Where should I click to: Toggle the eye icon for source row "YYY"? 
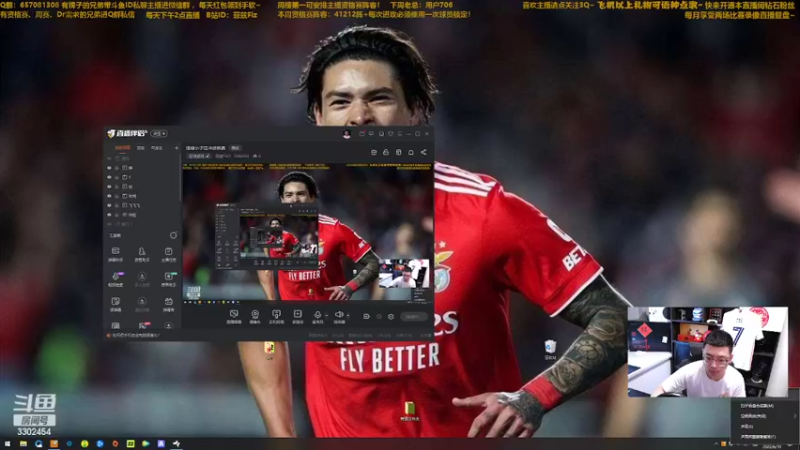tap(109, 205)
